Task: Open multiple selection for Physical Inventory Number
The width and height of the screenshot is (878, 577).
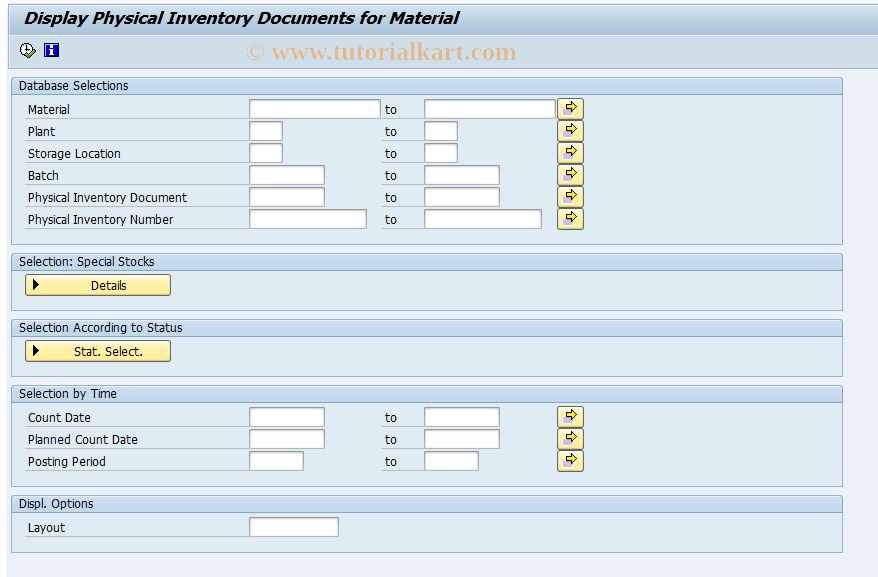Action: tap(570, 218)
